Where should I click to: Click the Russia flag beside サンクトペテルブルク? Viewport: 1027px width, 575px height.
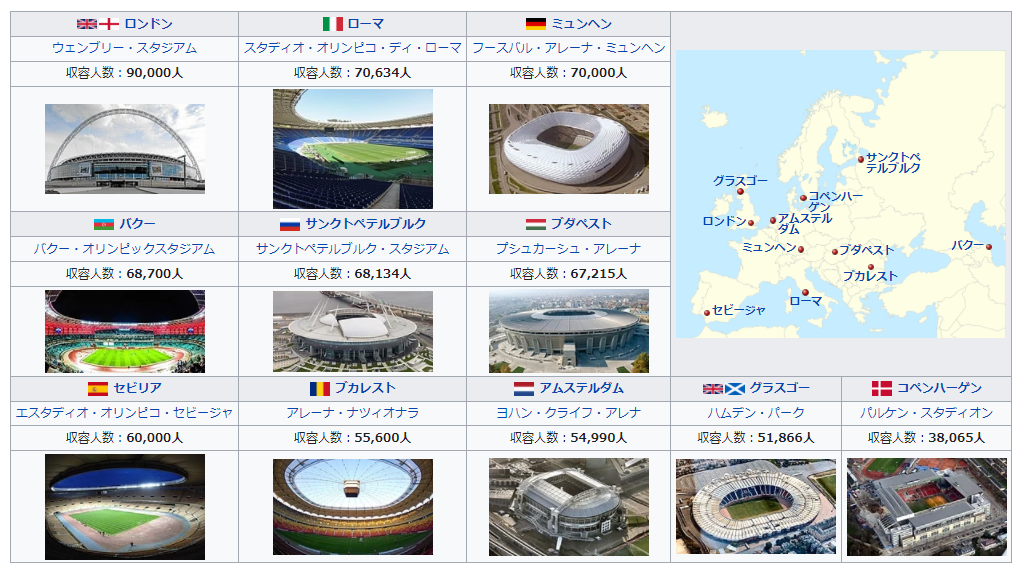coord(289,225)
